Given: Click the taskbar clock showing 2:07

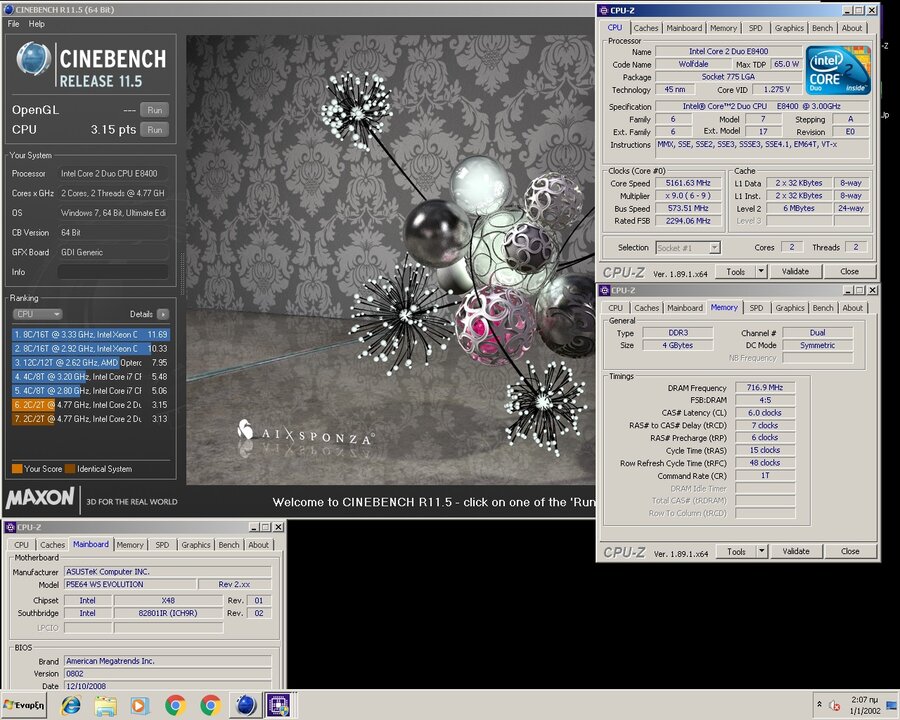Looking at the screenshot, I should 864,705.
